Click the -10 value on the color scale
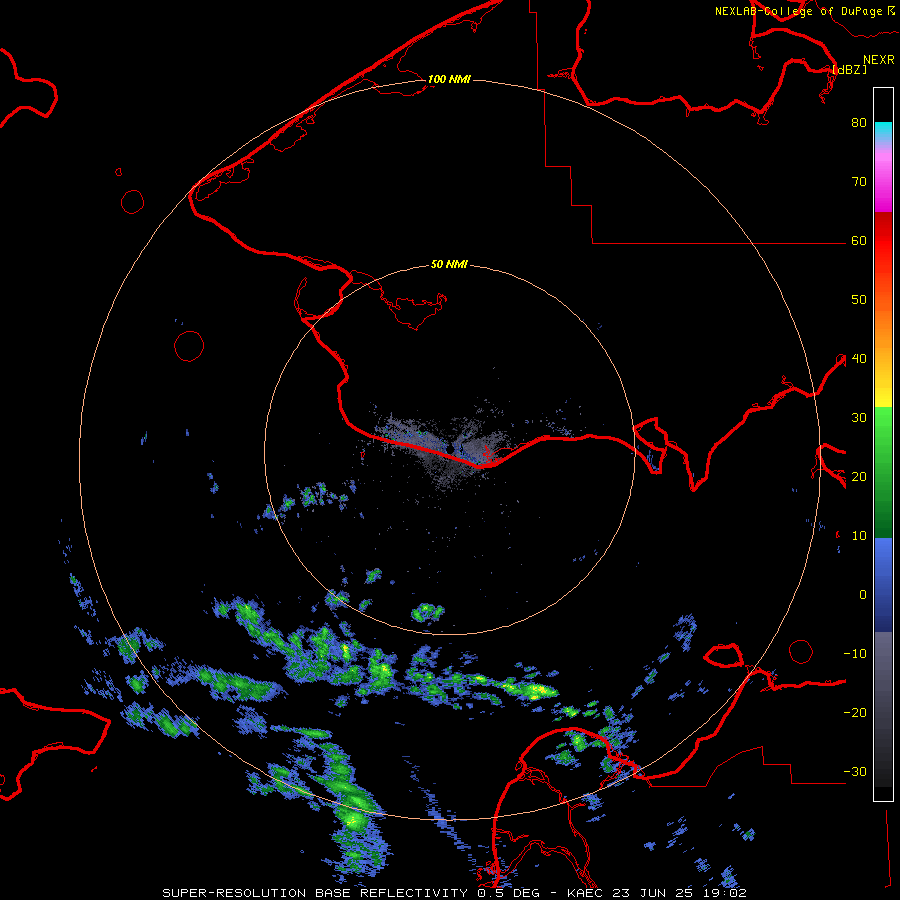 click(855, 654)
